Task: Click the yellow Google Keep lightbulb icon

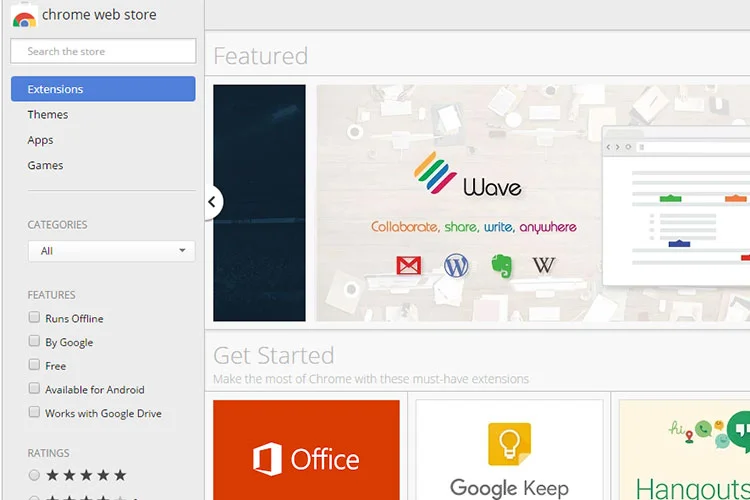Action: point(509,444)
